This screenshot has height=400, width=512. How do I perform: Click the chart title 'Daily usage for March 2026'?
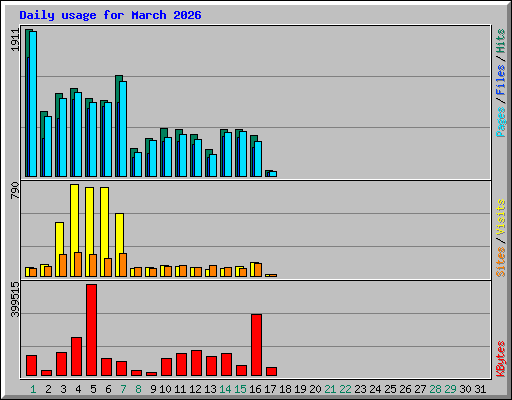[110, 15]
